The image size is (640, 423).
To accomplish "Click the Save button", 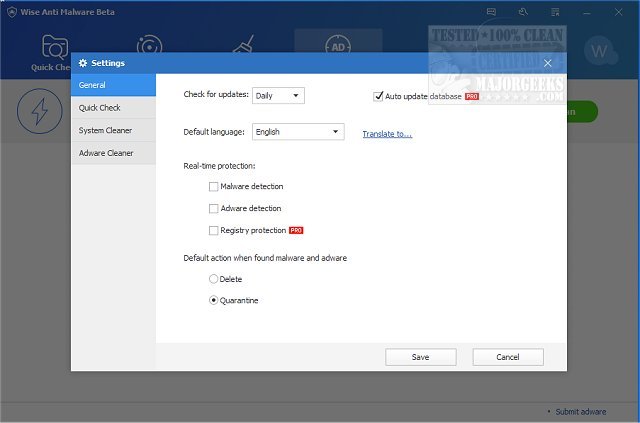I will pos(421,357).
